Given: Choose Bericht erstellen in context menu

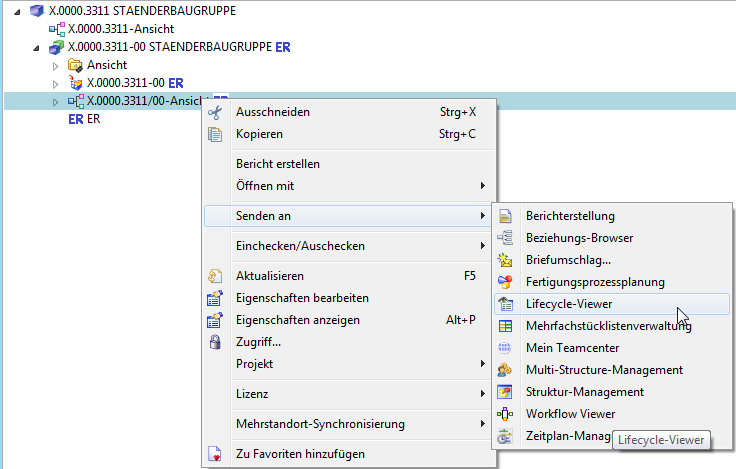Looking at the screenshot, I should tap(278, 164).
